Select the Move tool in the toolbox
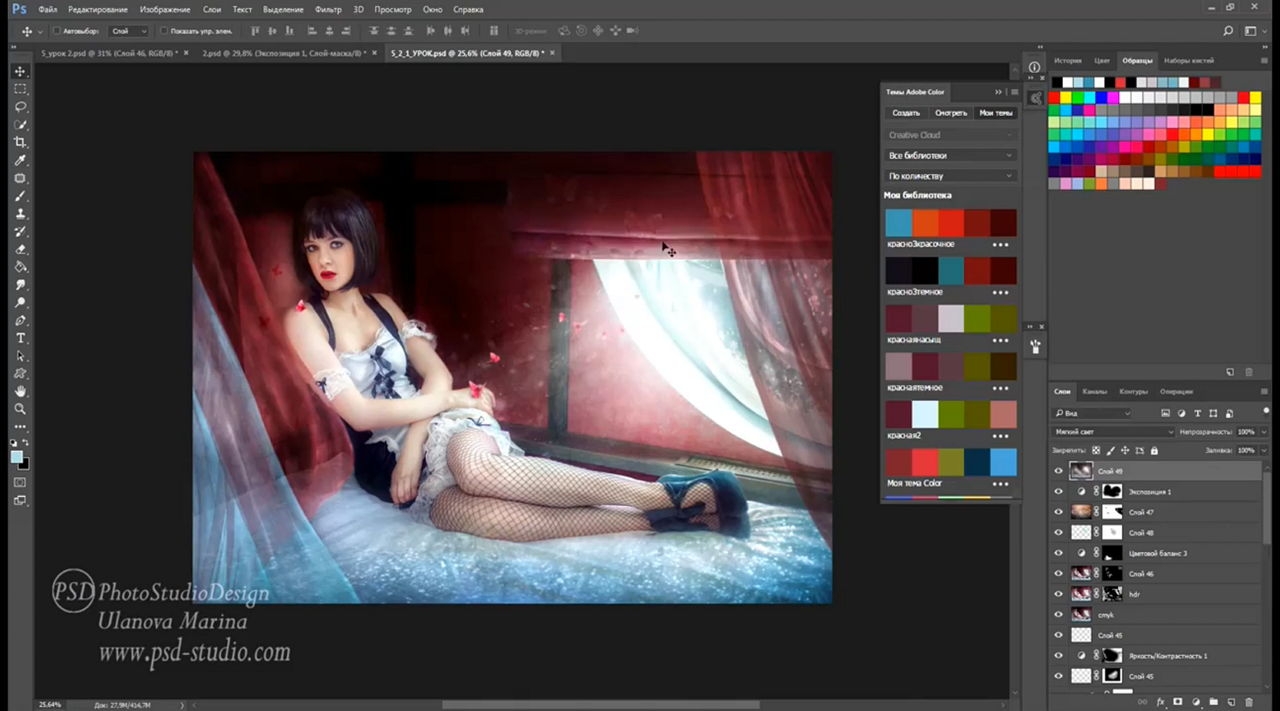 pyautogui.click(x=20, y=71)
